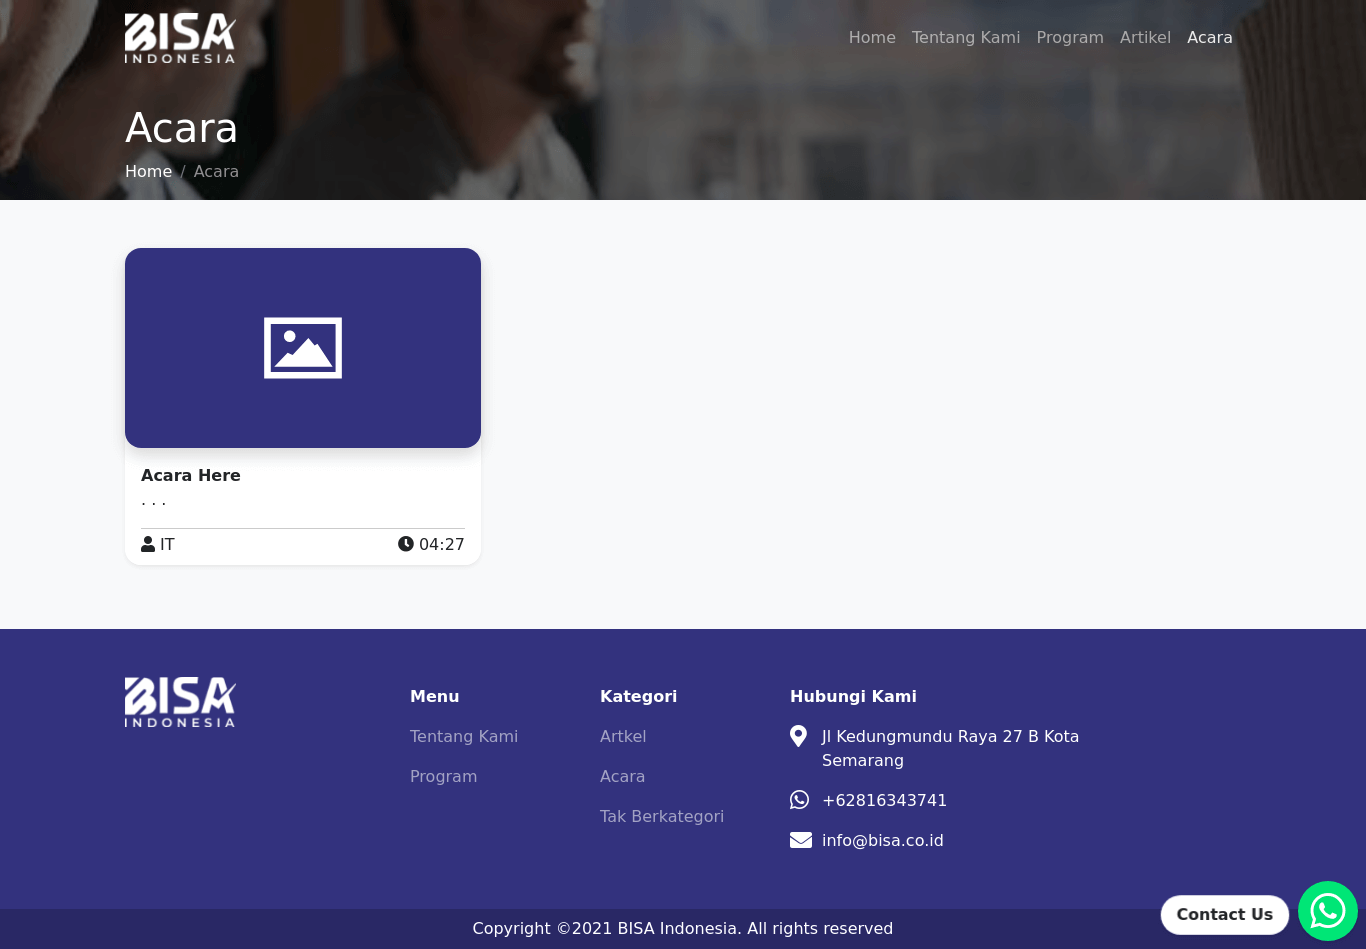Select Artikel in the top navigation
Screen dimensions: 1366x949
coord(1145,37)
